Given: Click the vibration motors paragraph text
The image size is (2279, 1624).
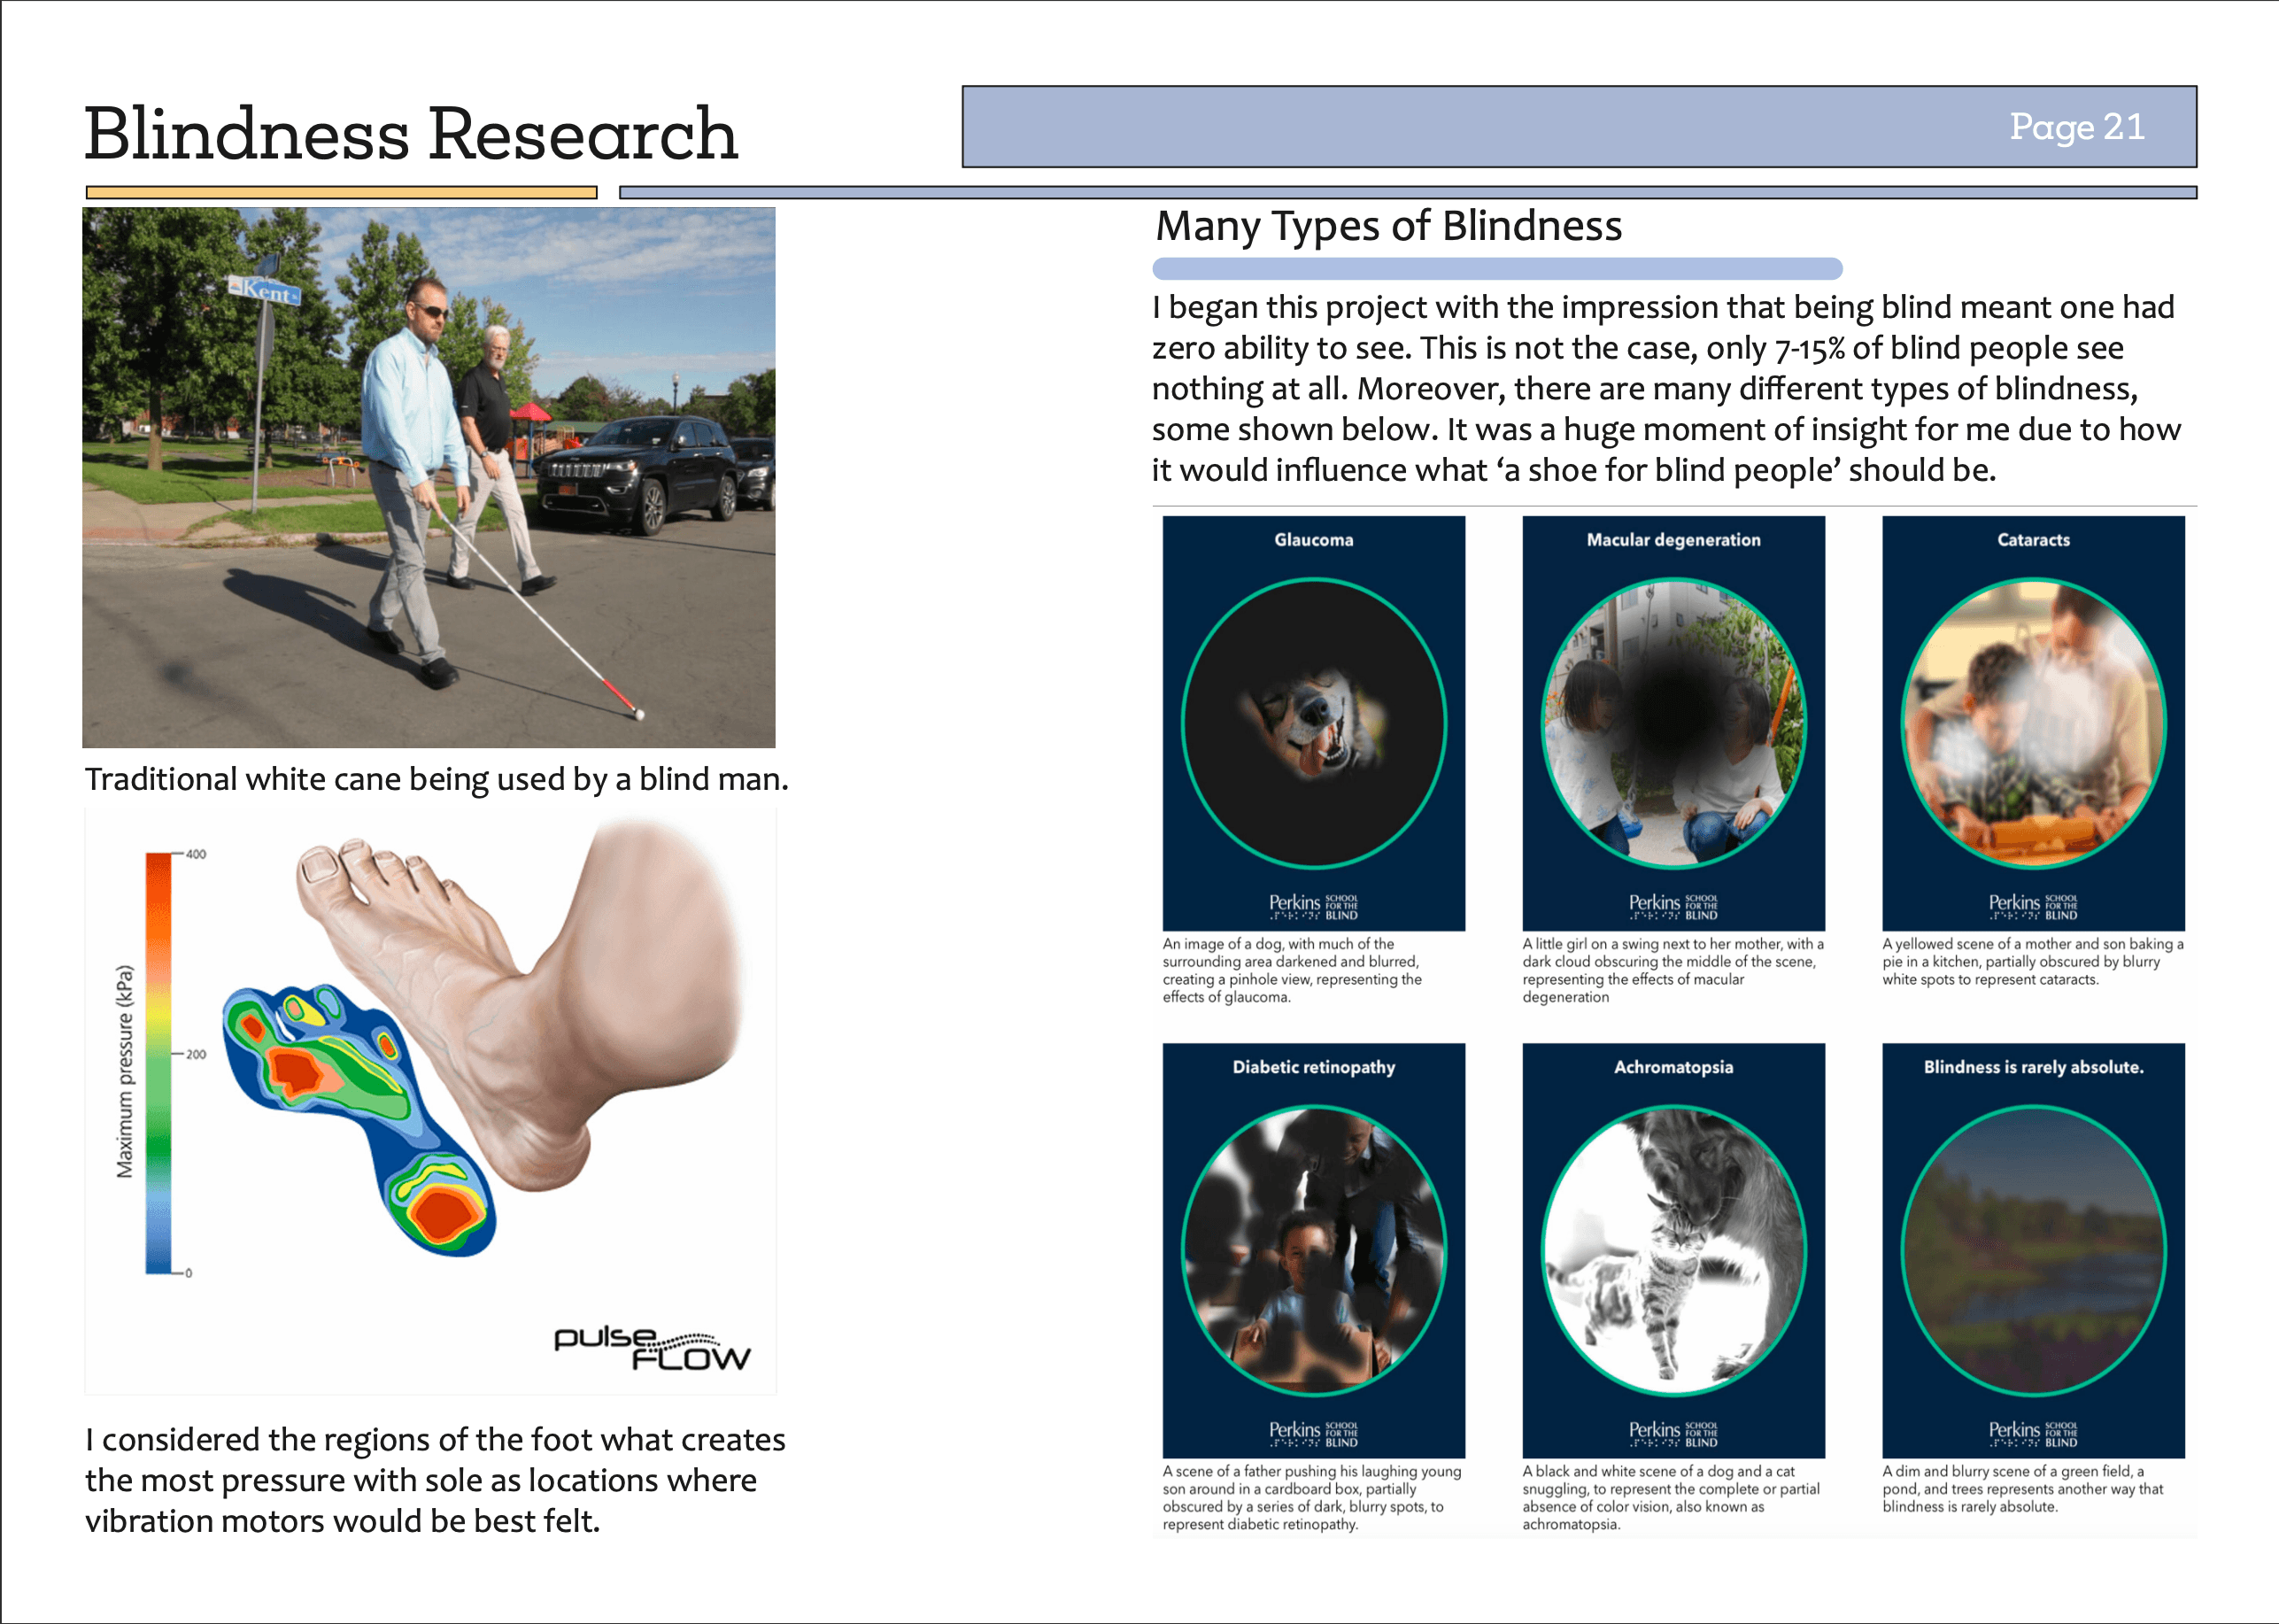Looking at the screenshot, I should point(435,1480).
